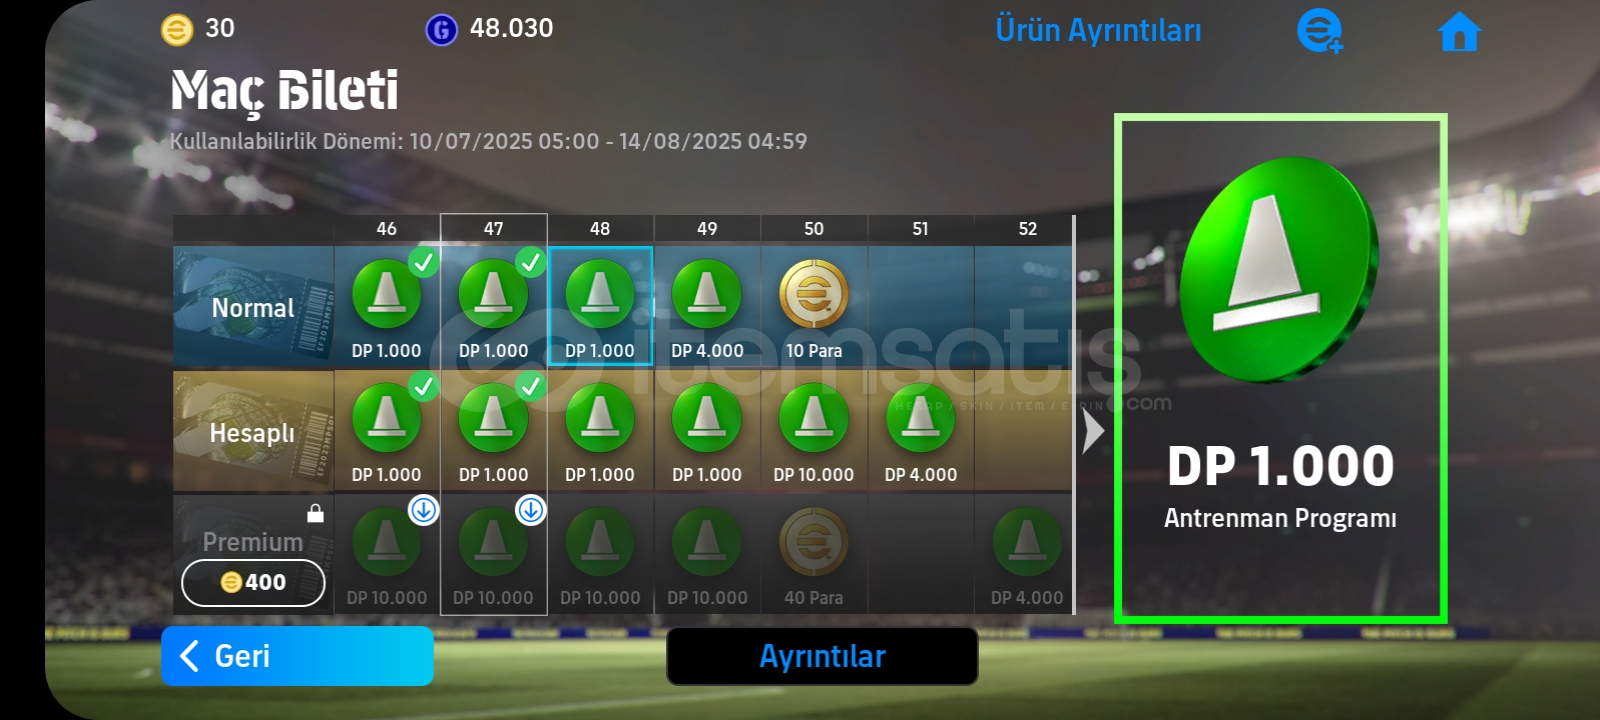Show next levels with the right arrow
The height and width of the screenshot is (720, 1600).
(1093, 431)
